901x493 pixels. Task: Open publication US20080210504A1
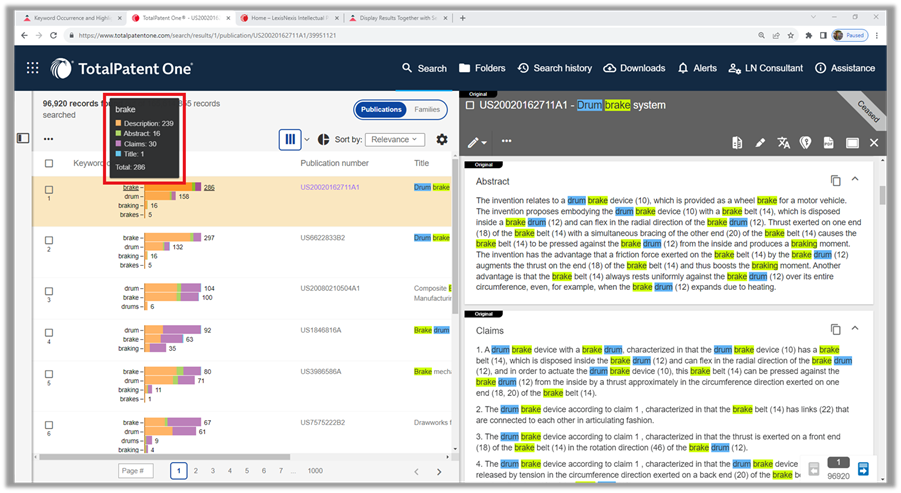pos(330,288)
